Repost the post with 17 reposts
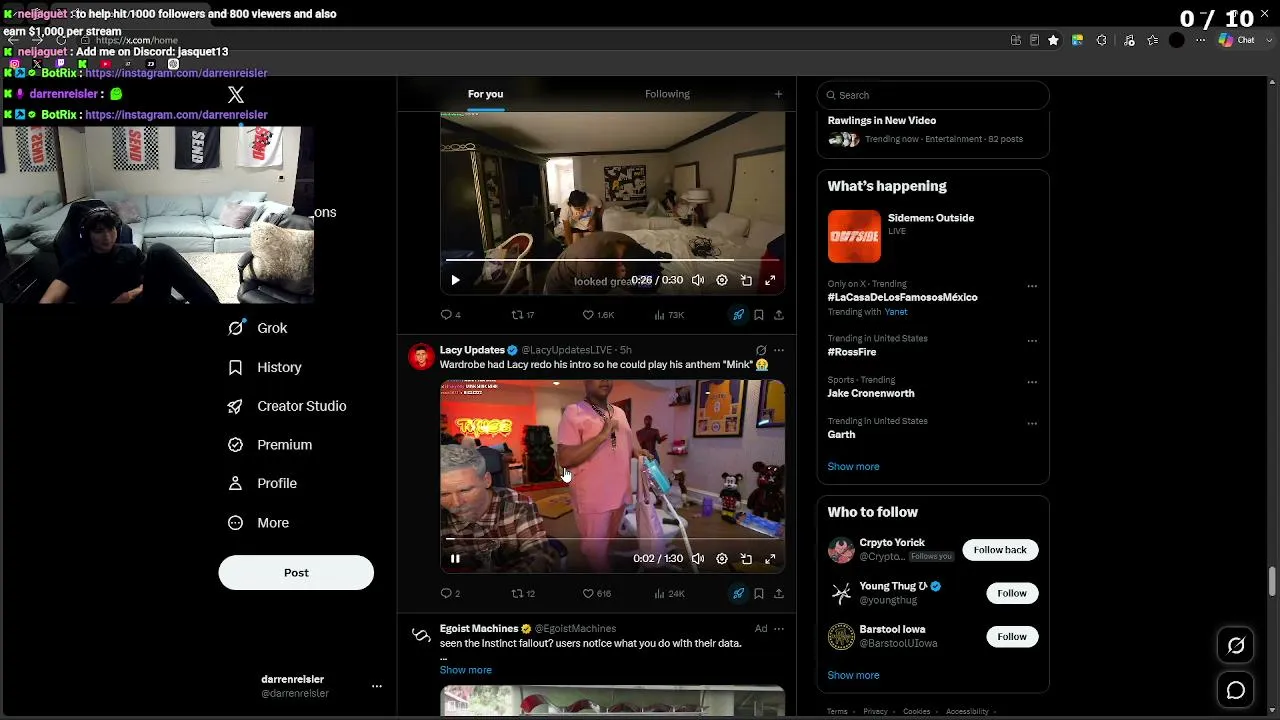The height and width of the screenshot is (720, 1280). (523, 315)
